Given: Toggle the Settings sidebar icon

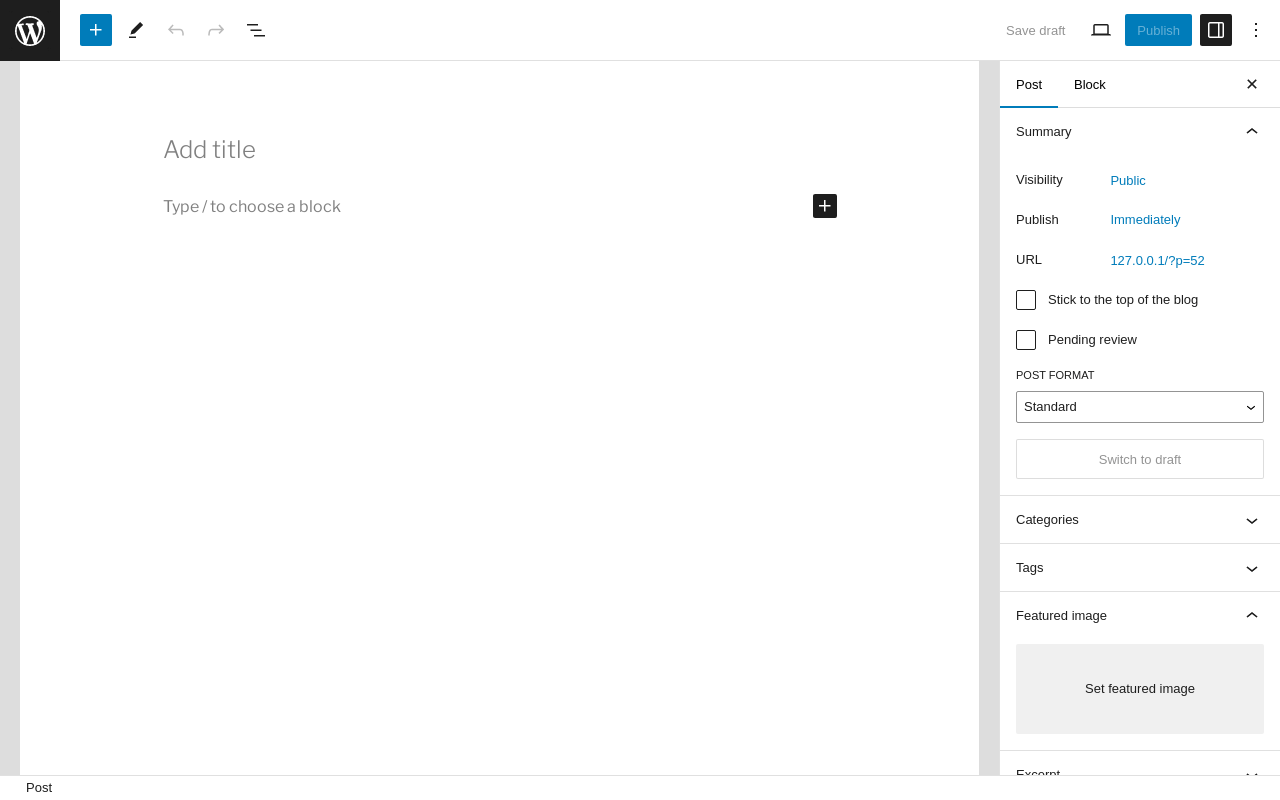Looking at the screenshot, I should point(1216,30).
